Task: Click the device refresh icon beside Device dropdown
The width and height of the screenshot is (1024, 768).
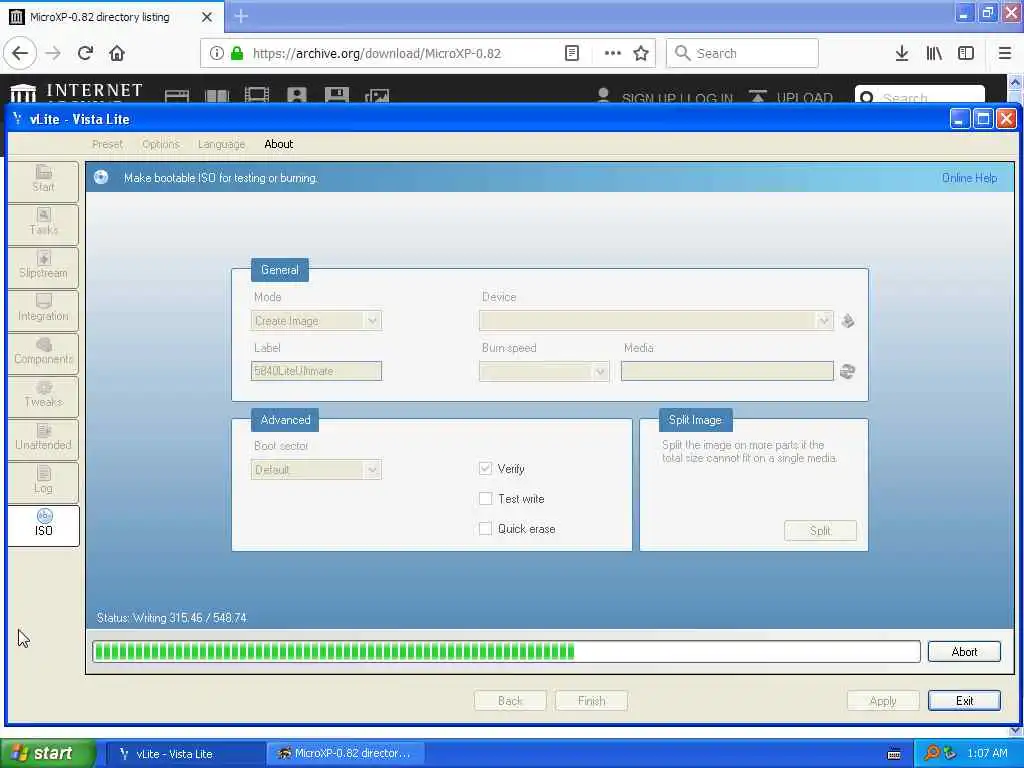Action: (848, 321)
